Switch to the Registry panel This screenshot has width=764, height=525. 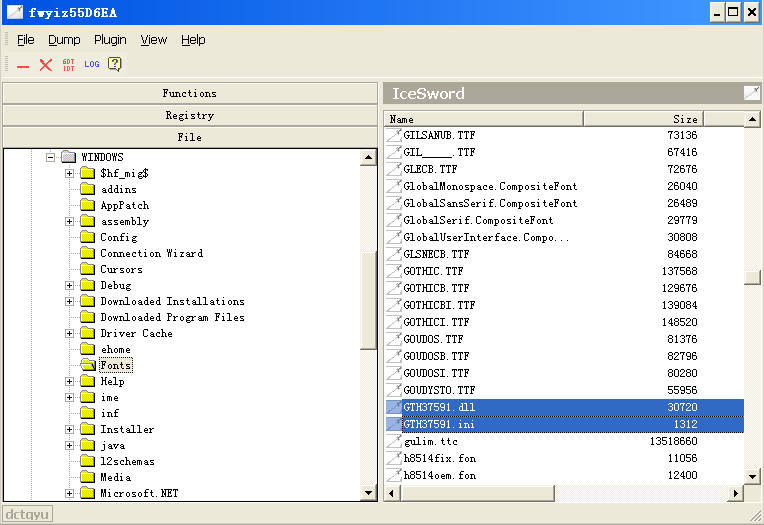(190, 115)
